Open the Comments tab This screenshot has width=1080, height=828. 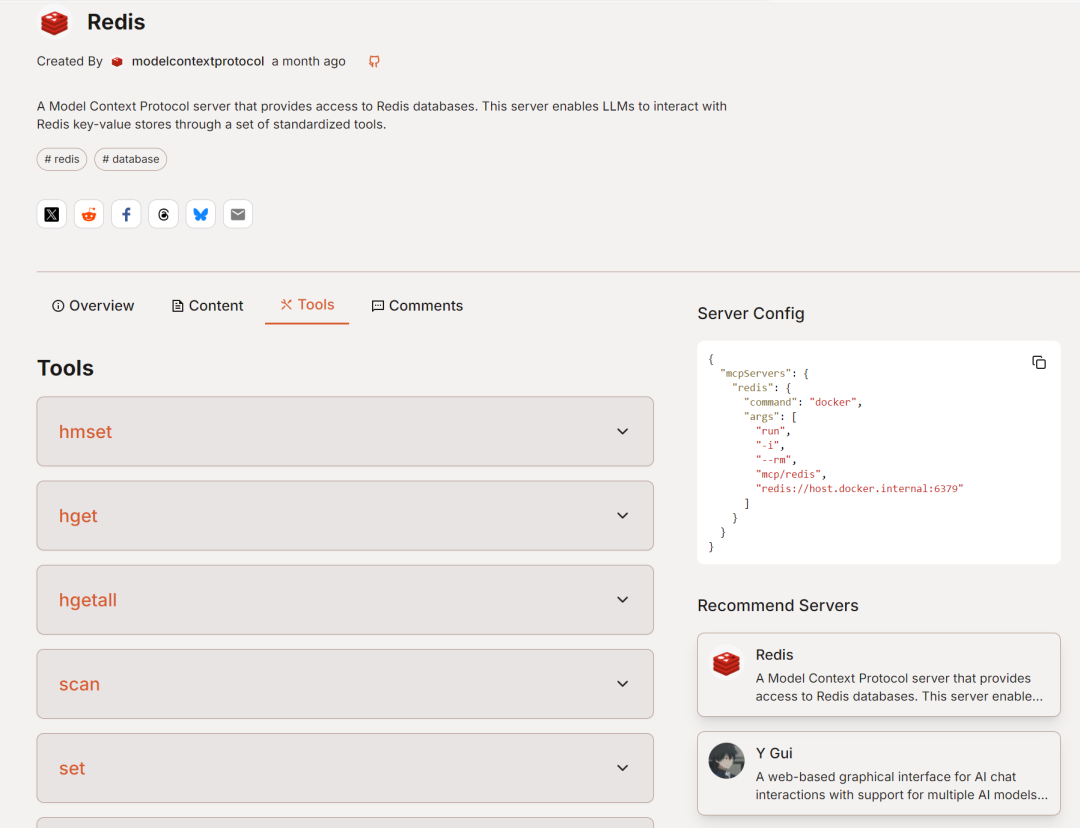point(417,306)
